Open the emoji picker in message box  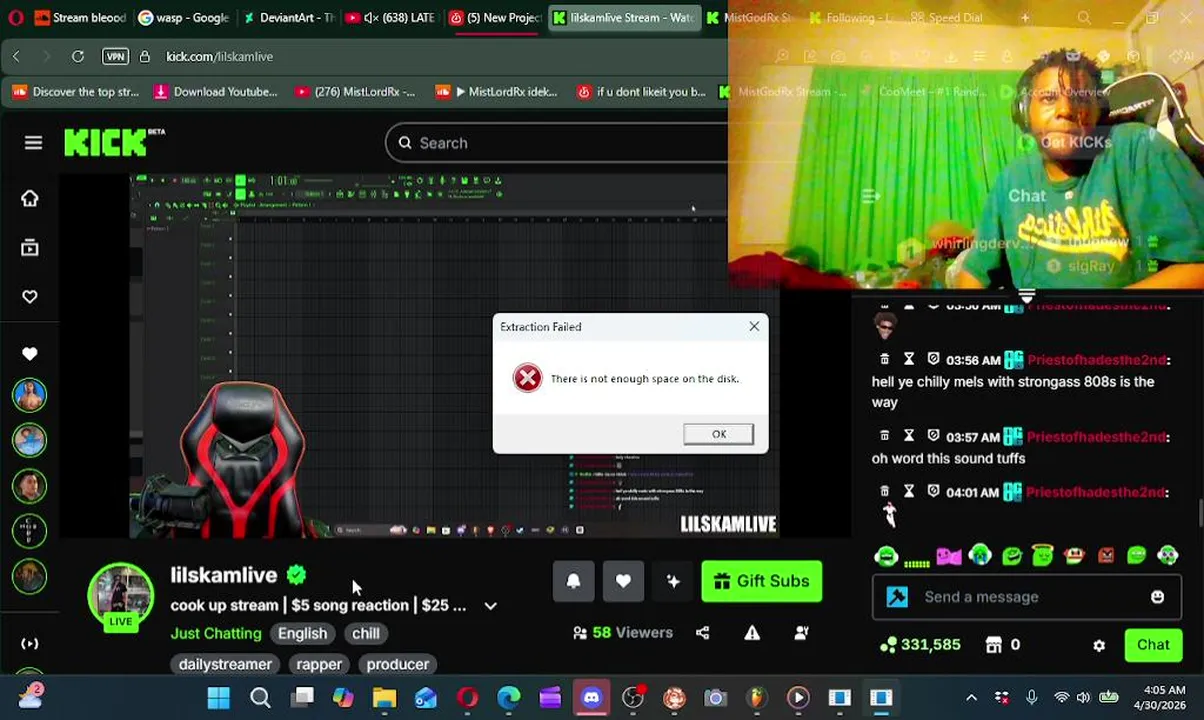pyautogui.click(x=1157, y=597)
